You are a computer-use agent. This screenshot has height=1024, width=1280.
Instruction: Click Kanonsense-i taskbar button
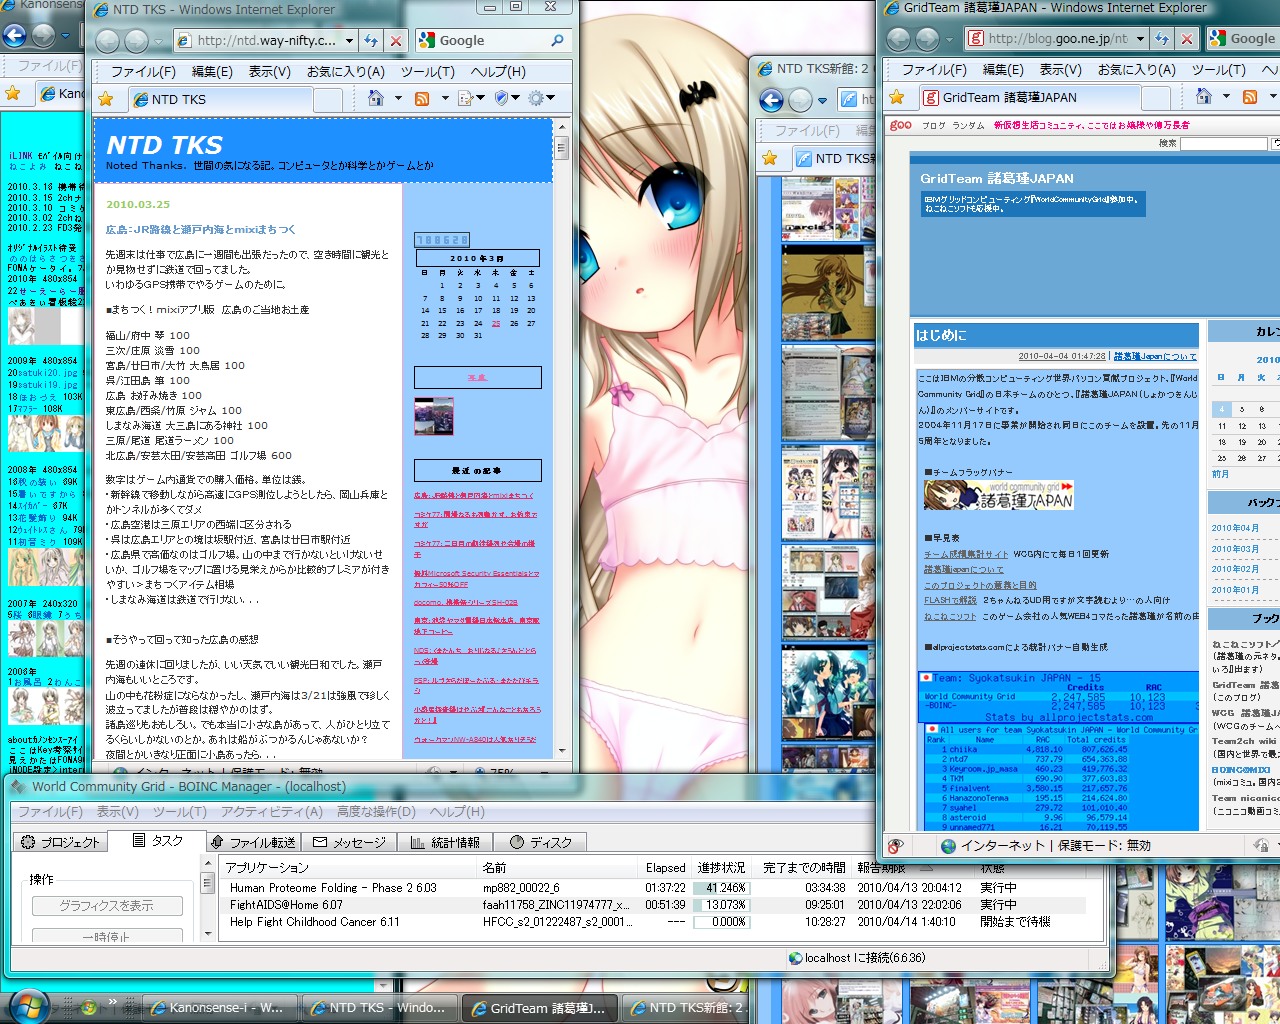(220, 1008)
